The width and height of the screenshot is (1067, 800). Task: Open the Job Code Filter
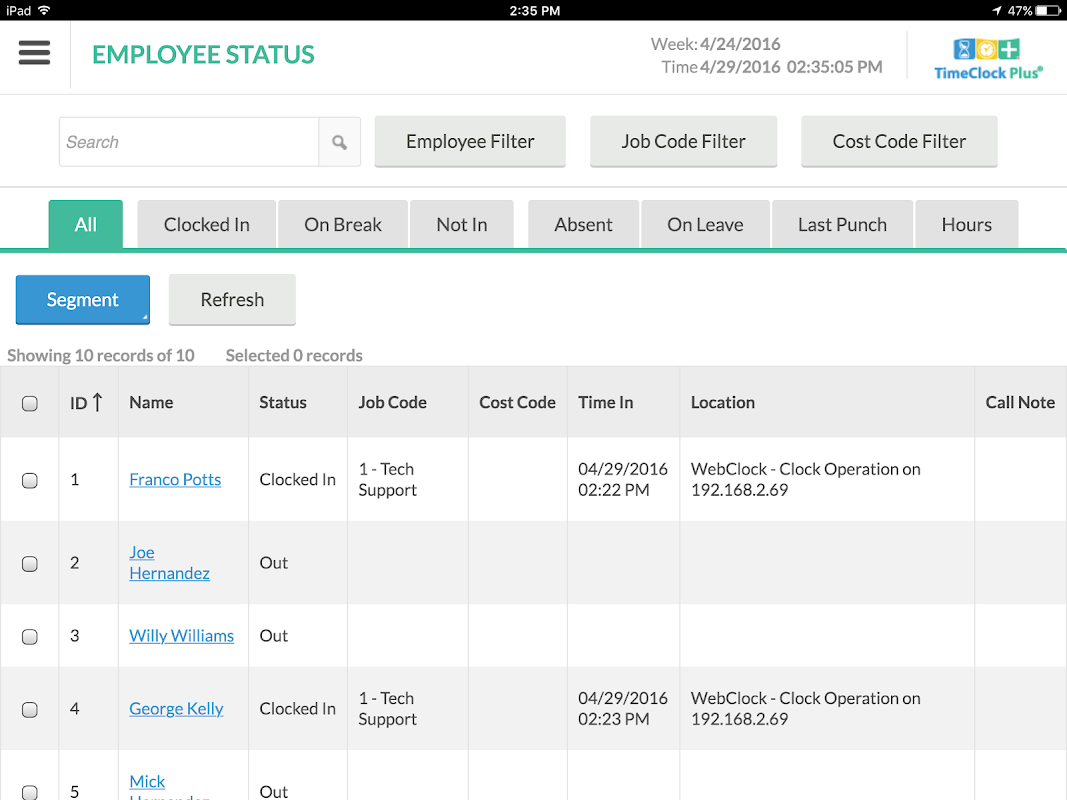tap(683, 141)
